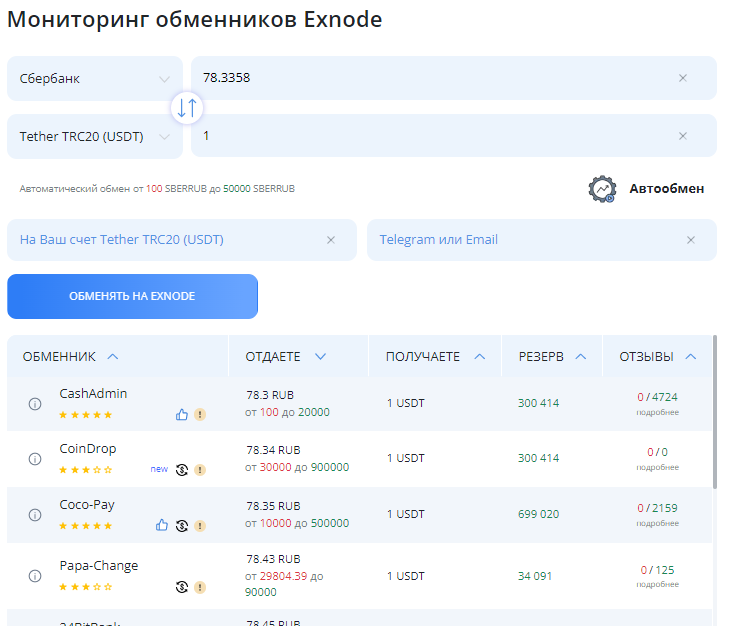Open подробнее reviews link for CoinDrop
This screenshot has height=626, width=746.
[658, 468]
